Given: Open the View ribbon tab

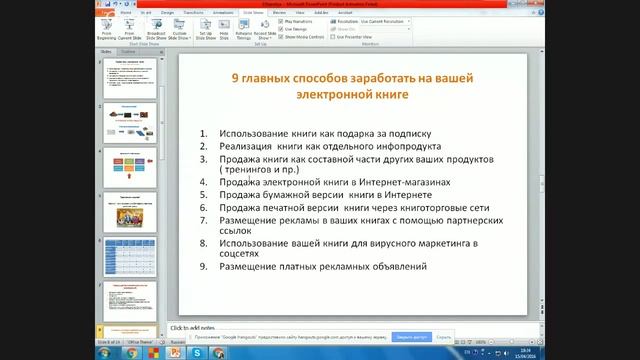Looking at the screenshot, I should (300, 13).
